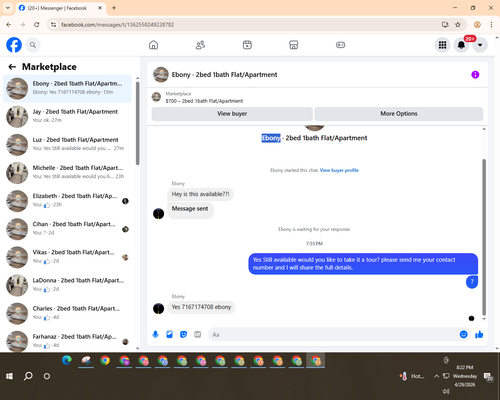Open the Gaming icon in top navigation
Image resolution: width=500 pixels, height=400 pixels.
340,45
